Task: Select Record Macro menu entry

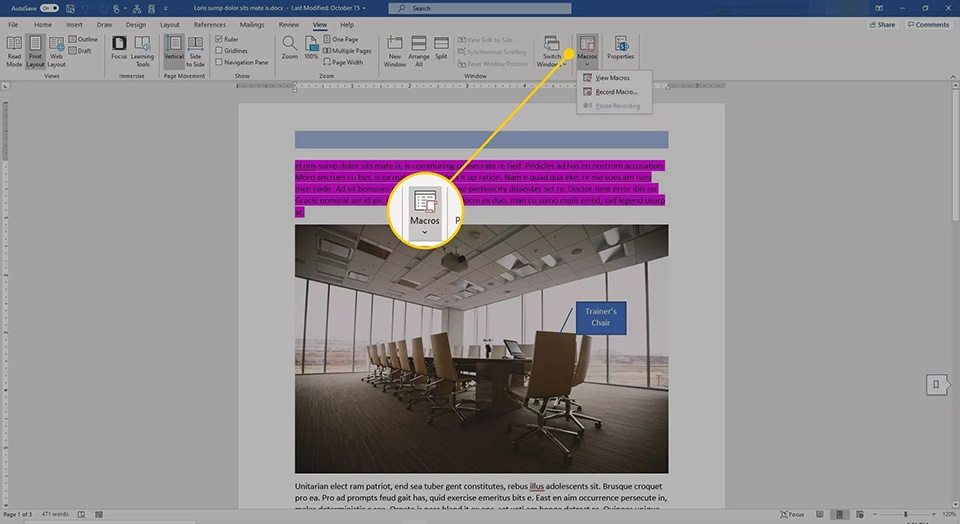Action: tap(614, 92)
